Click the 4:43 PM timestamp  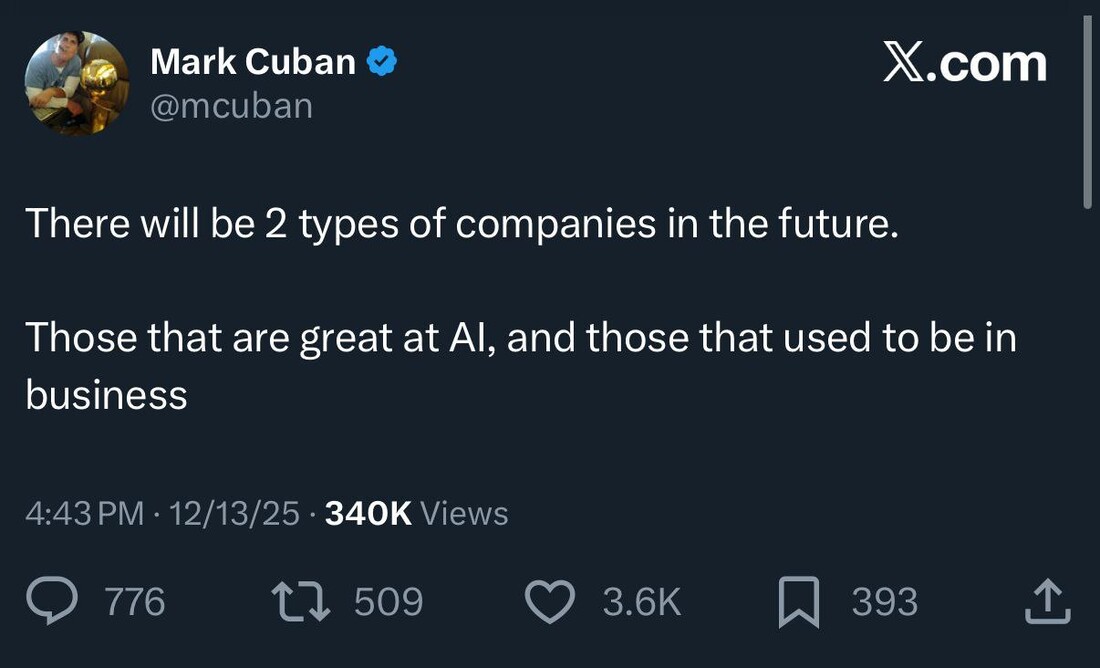click(85, 513)
